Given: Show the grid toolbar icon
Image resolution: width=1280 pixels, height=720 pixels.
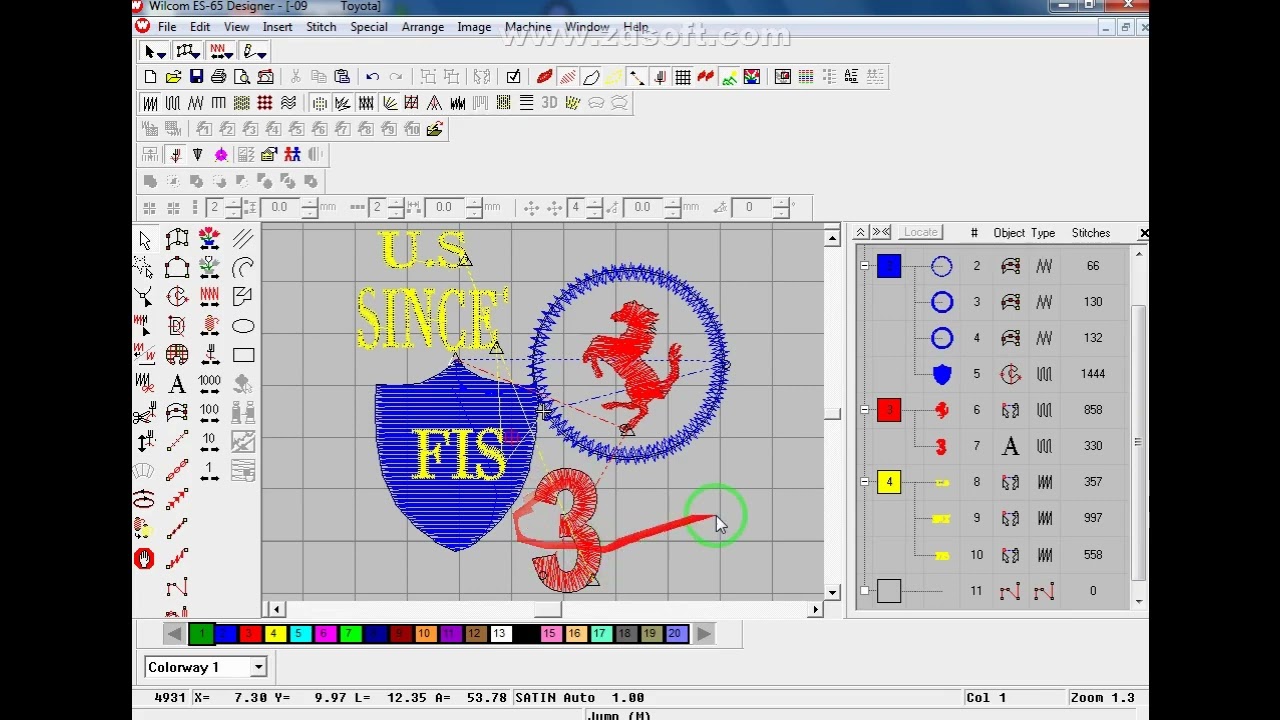Looking at the screenshot, I should [x=683, y=77].
